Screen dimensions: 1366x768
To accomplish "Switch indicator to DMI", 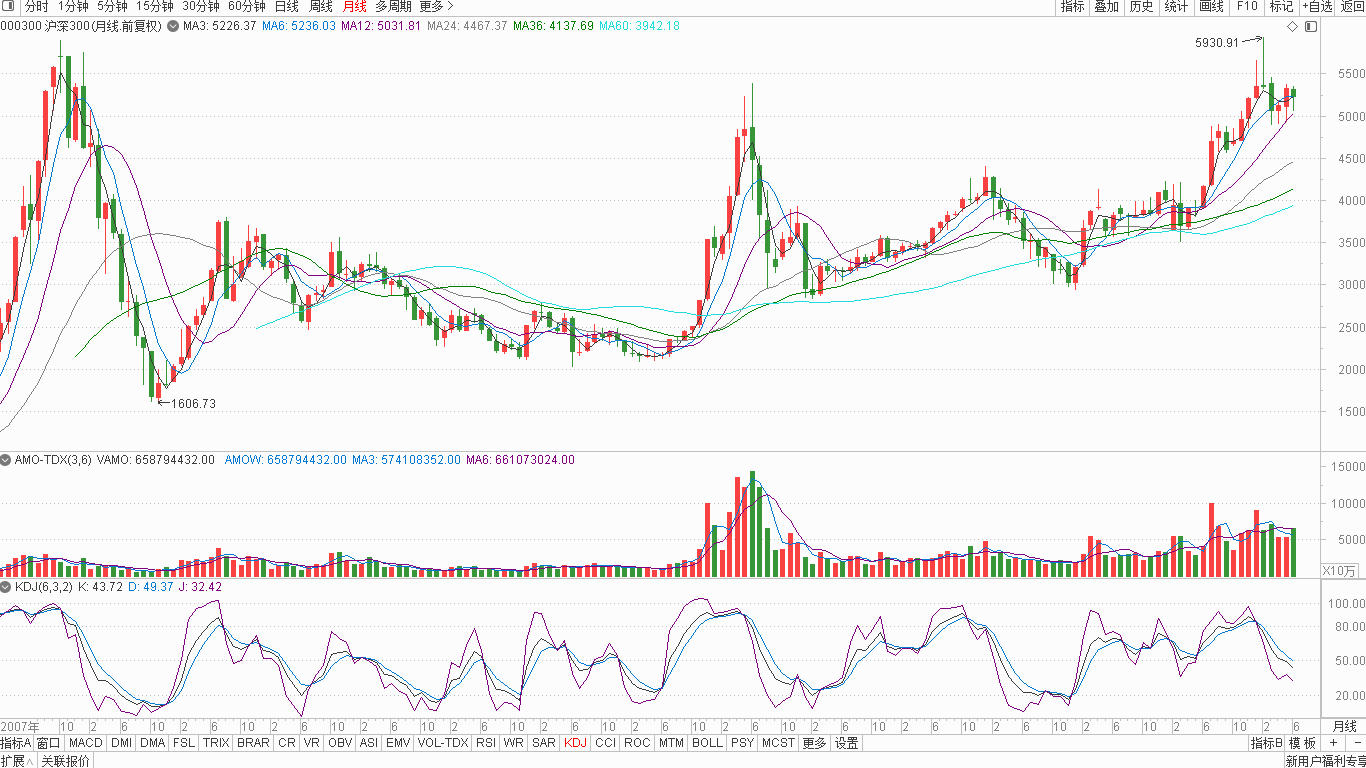I will pos(121,743).
